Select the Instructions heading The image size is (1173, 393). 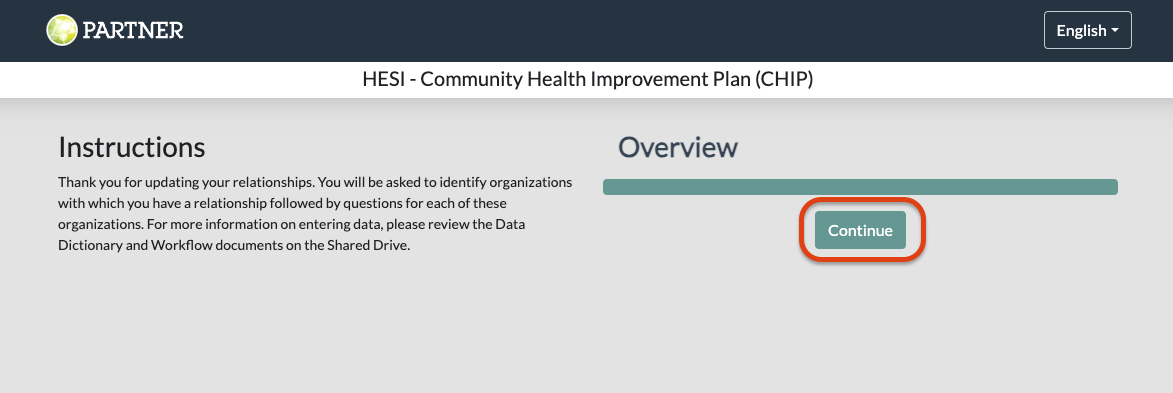(x=132, y=147)
